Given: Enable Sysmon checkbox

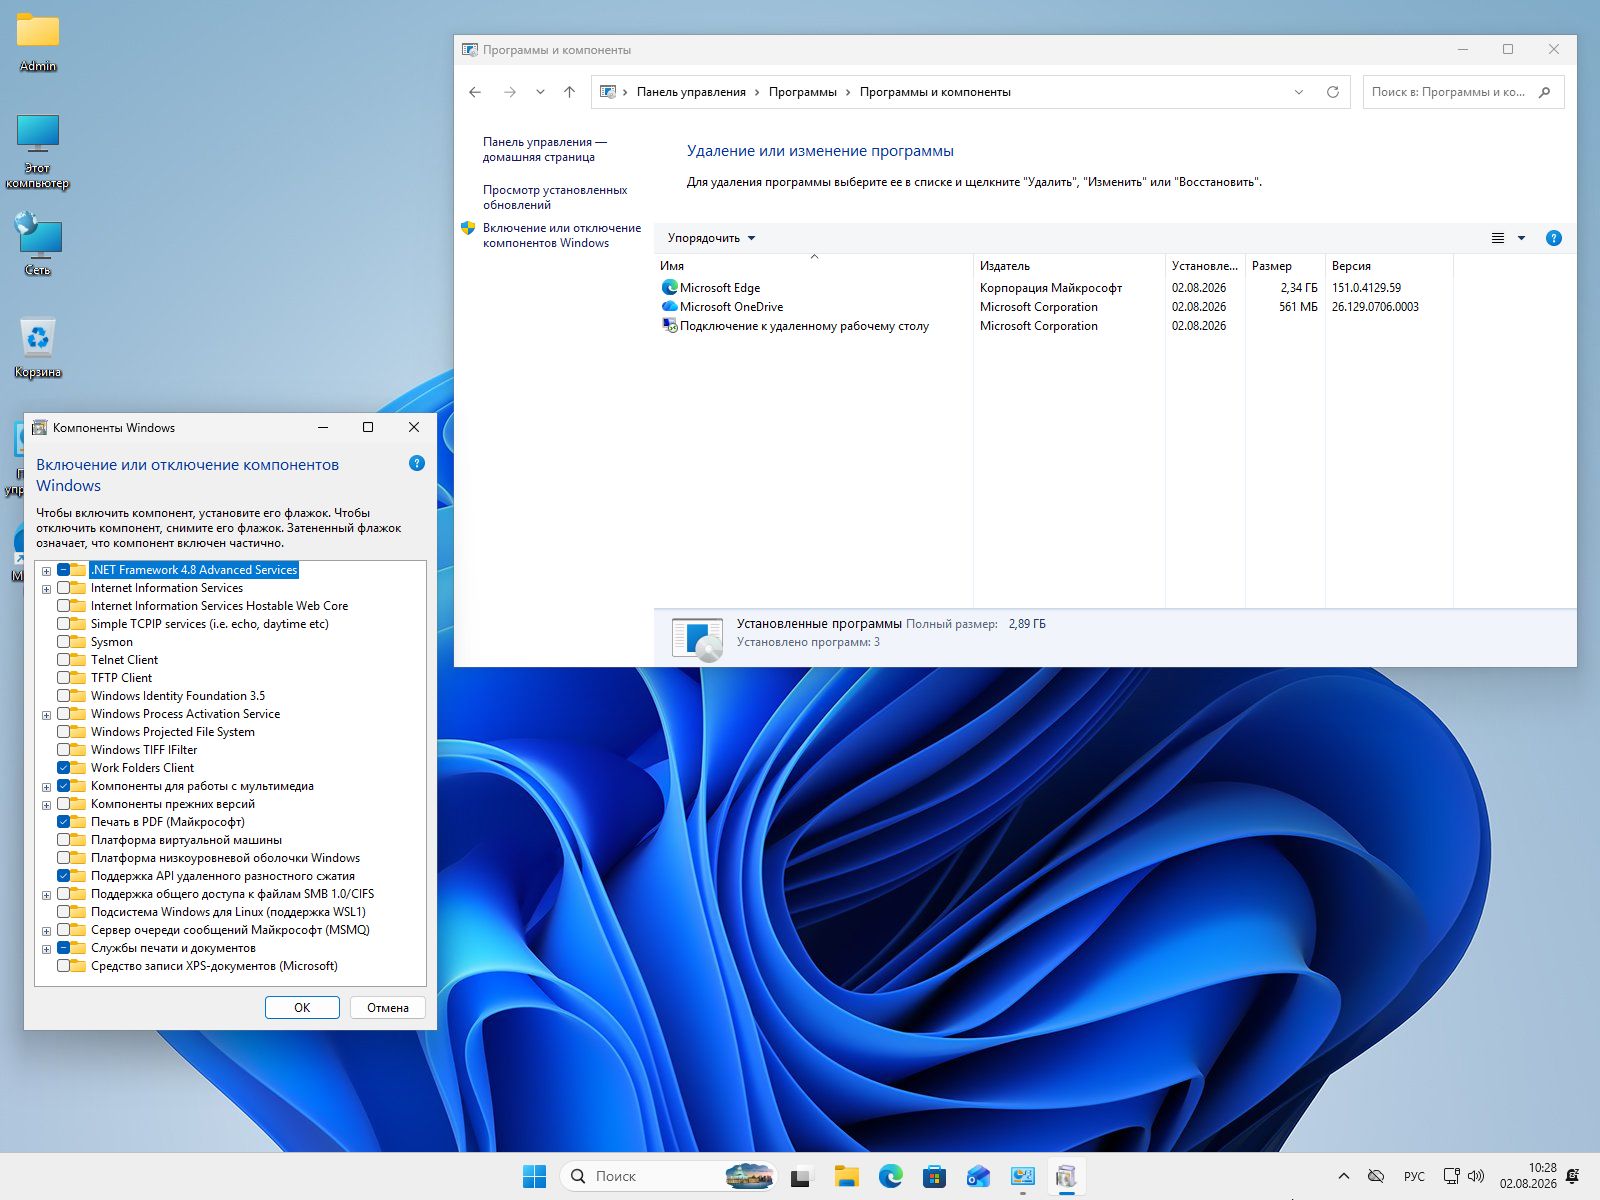Looking at the screenshot, I should coord(64,642).
